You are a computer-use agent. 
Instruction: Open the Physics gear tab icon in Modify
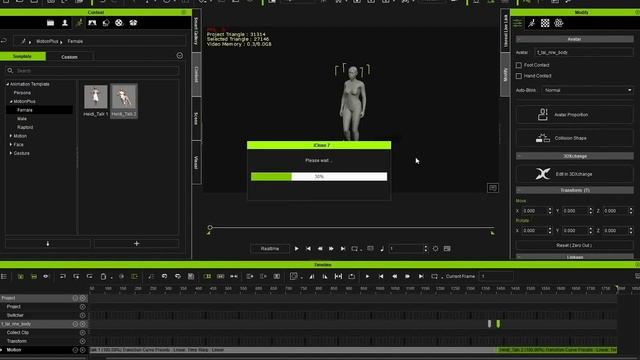[558, 23]
